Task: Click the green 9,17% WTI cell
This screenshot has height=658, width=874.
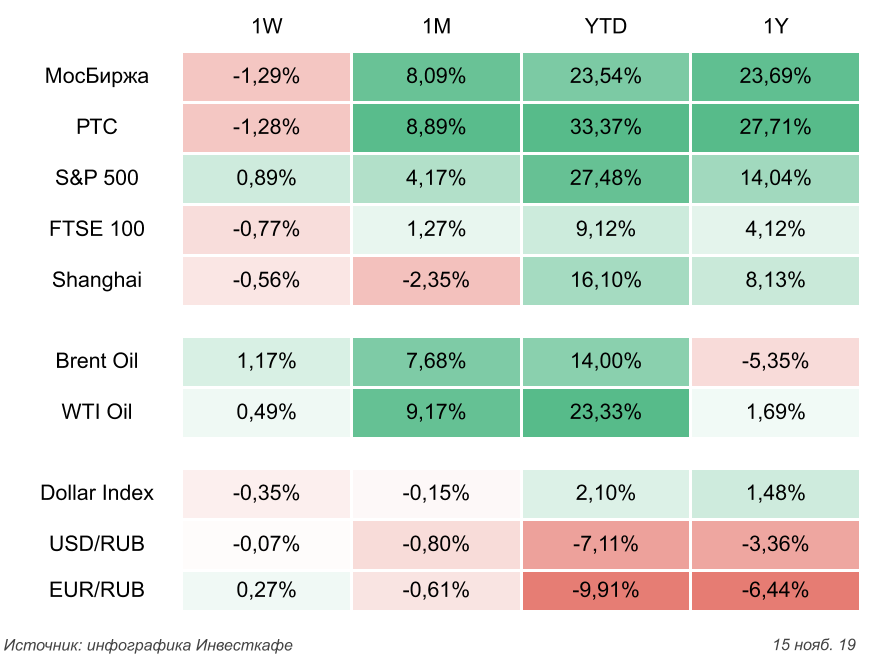Action: point(437,412)
